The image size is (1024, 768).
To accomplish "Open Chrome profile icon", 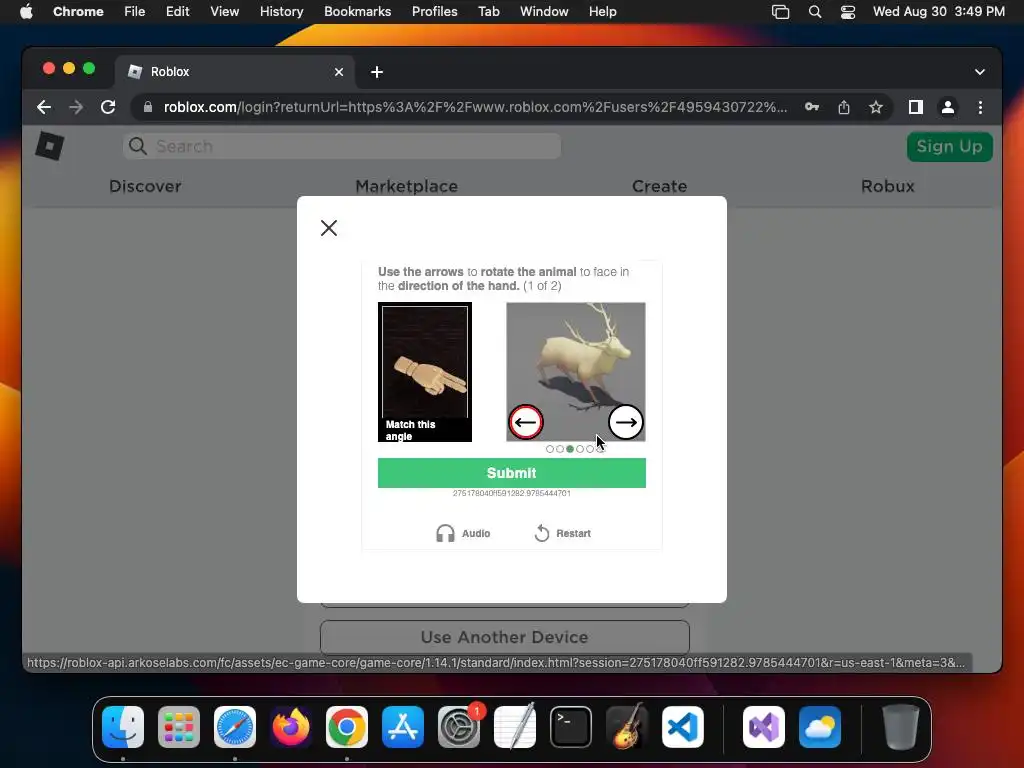I will (x=948, y=107).
